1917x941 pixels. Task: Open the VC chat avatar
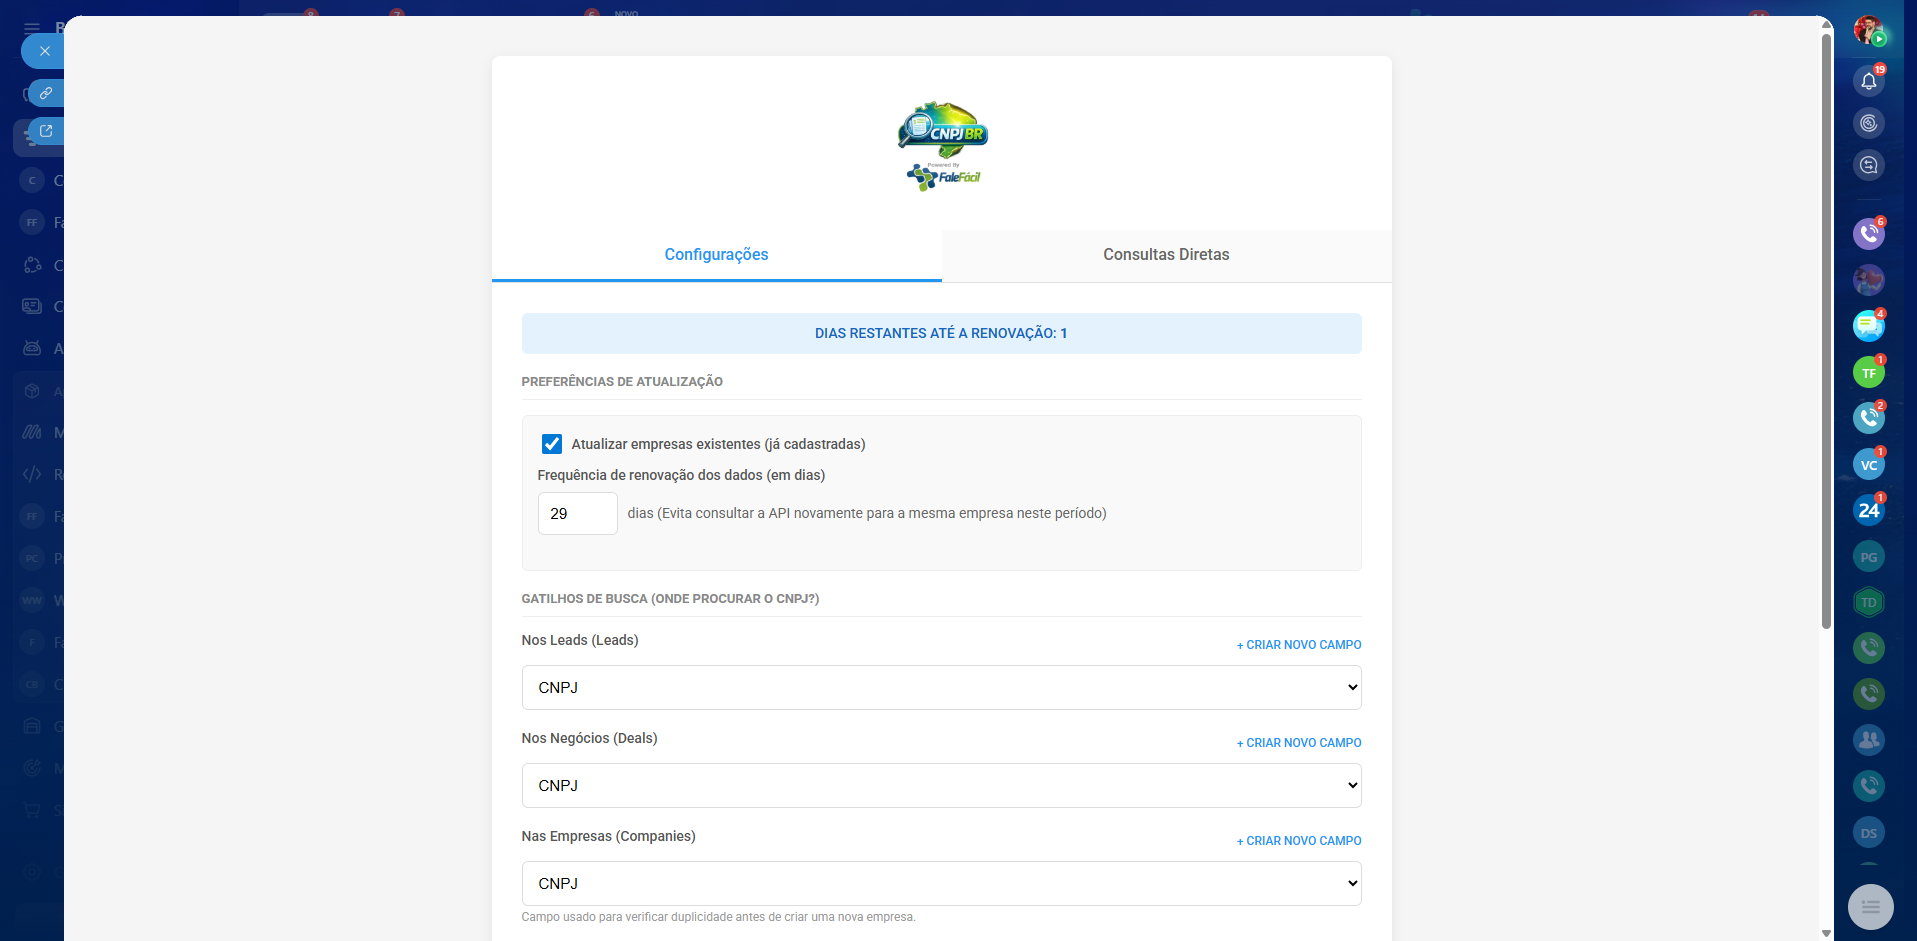(x=1868, y=465)
